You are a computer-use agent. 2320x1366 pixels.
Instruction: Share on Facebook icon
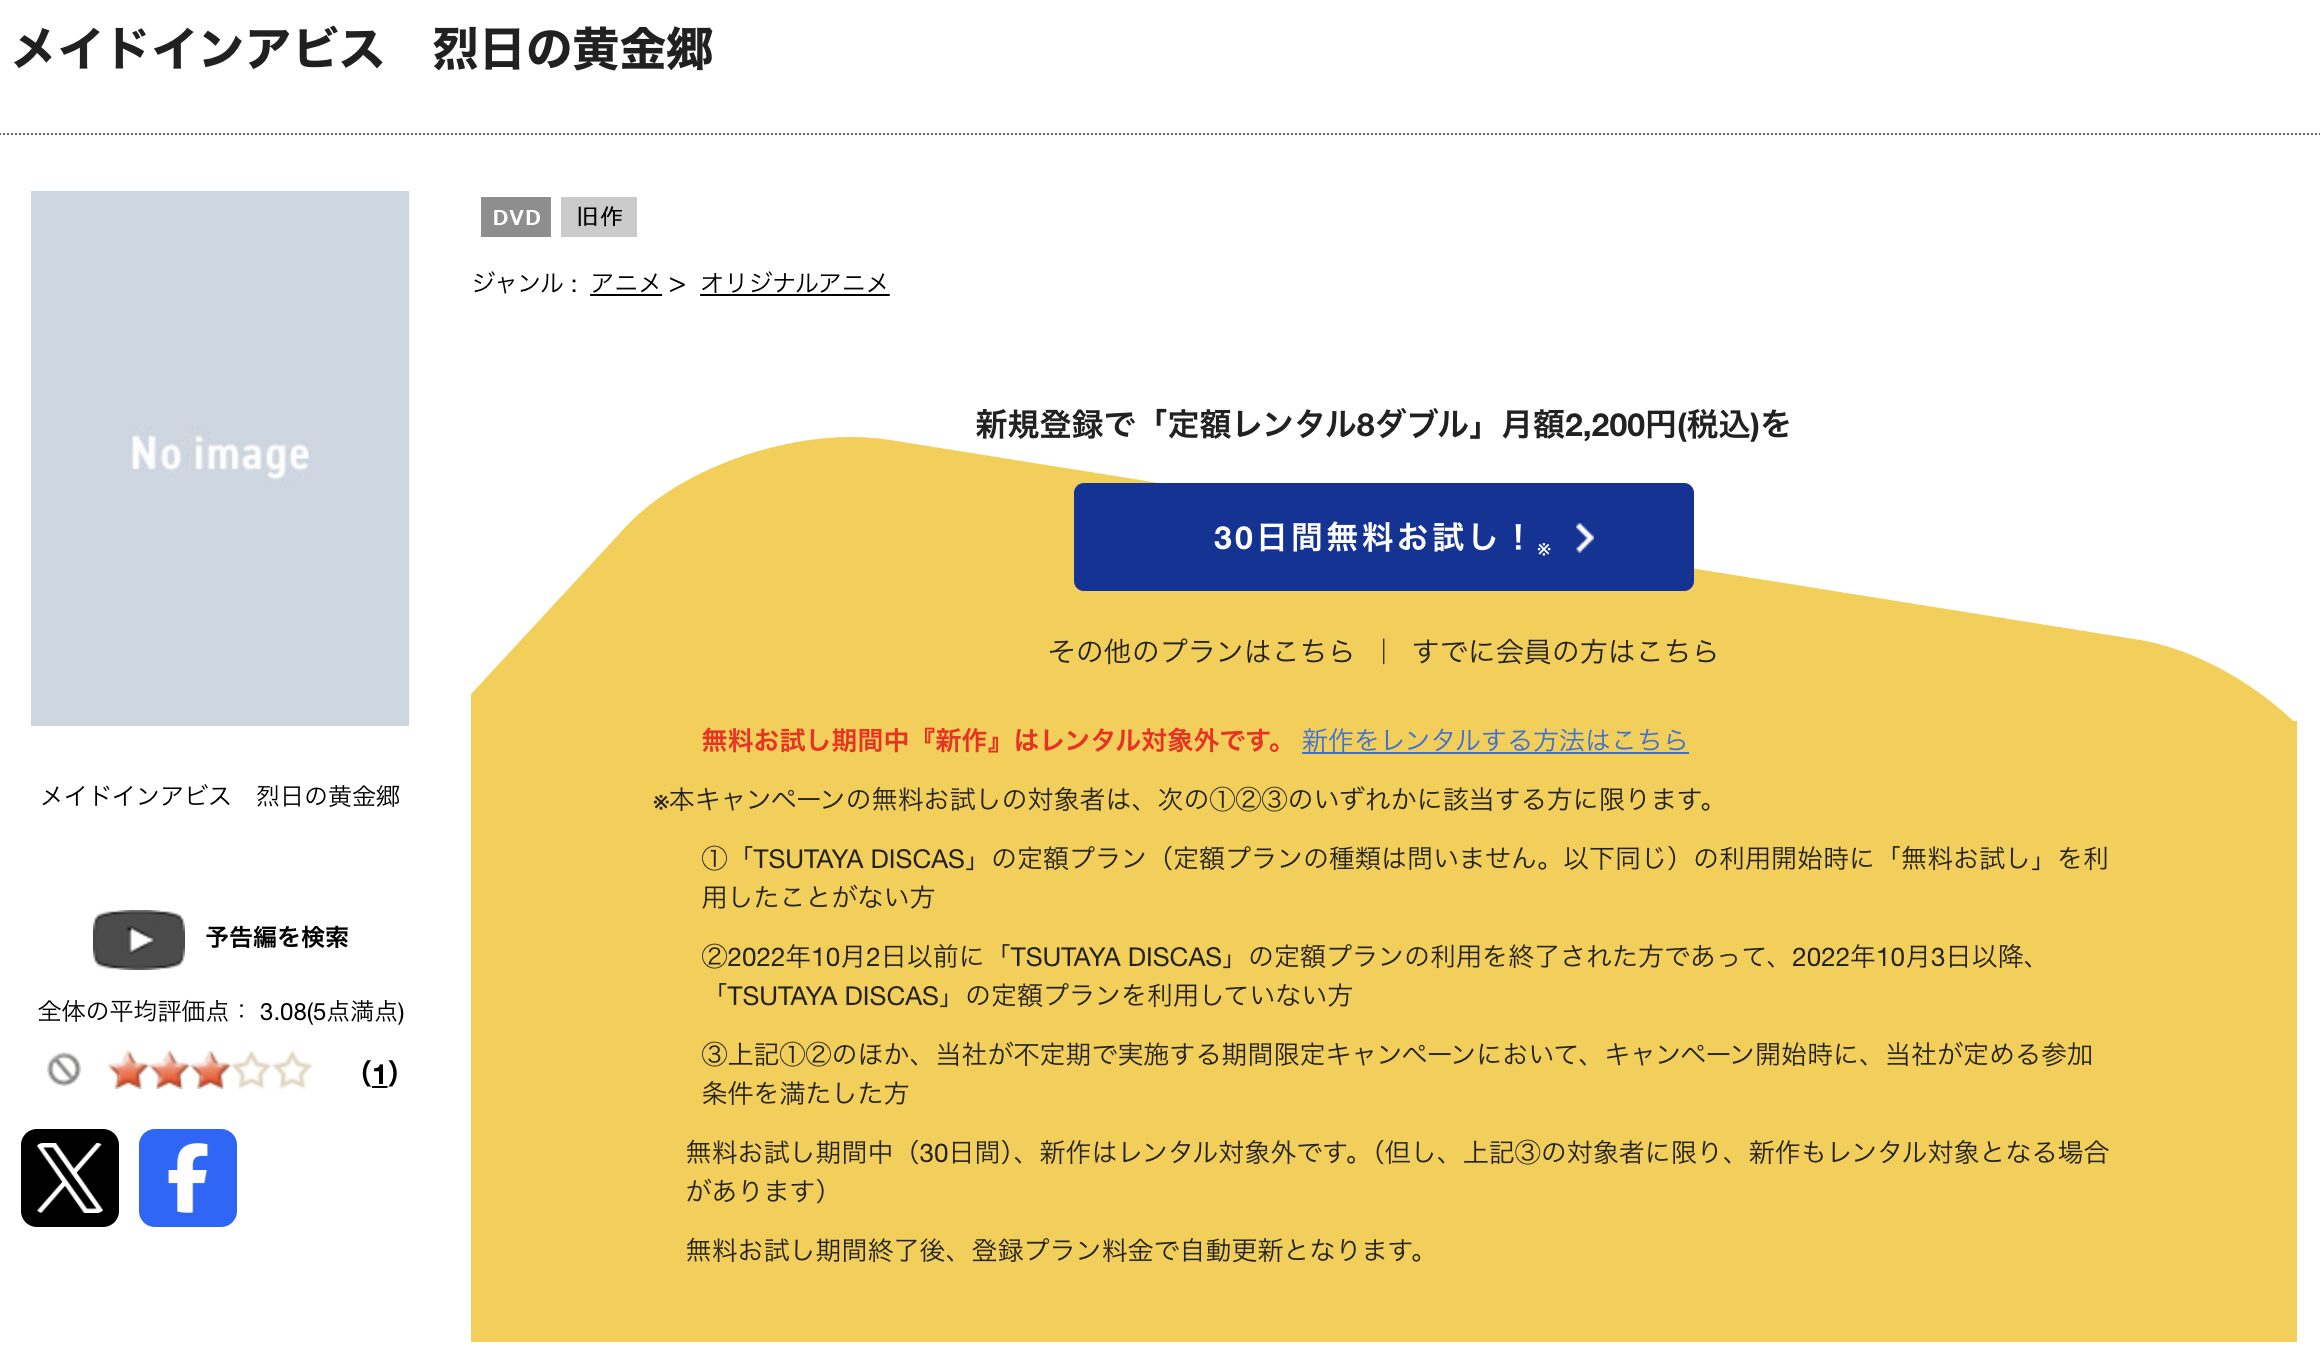point(188,1178)
